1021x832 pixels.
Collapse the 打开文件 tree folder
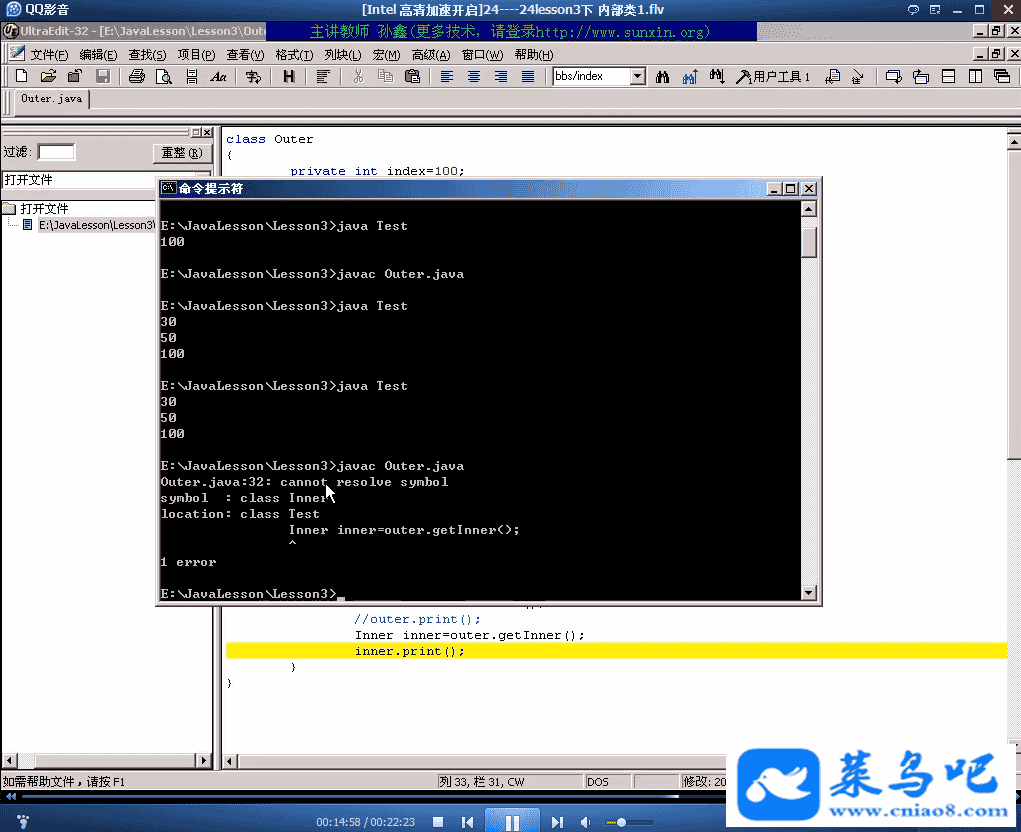[x=9, y=209]
